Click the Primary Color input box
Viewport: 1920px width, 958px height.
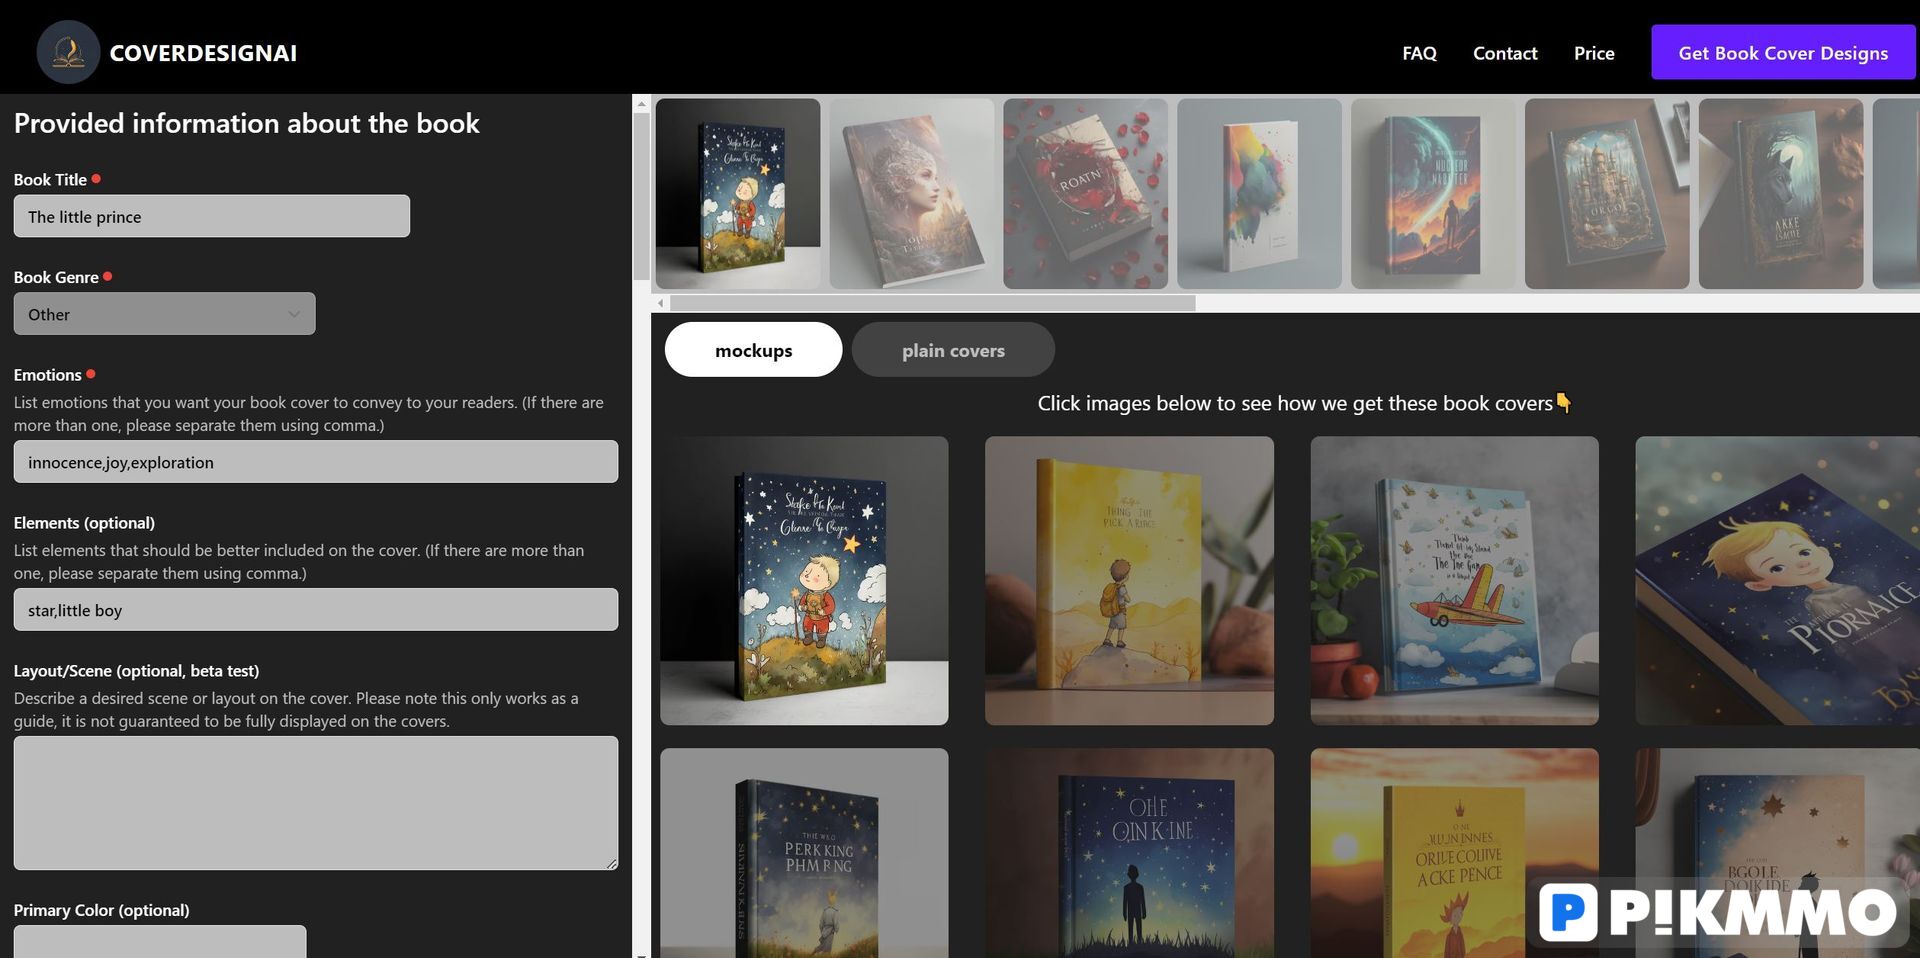(160, 941)
